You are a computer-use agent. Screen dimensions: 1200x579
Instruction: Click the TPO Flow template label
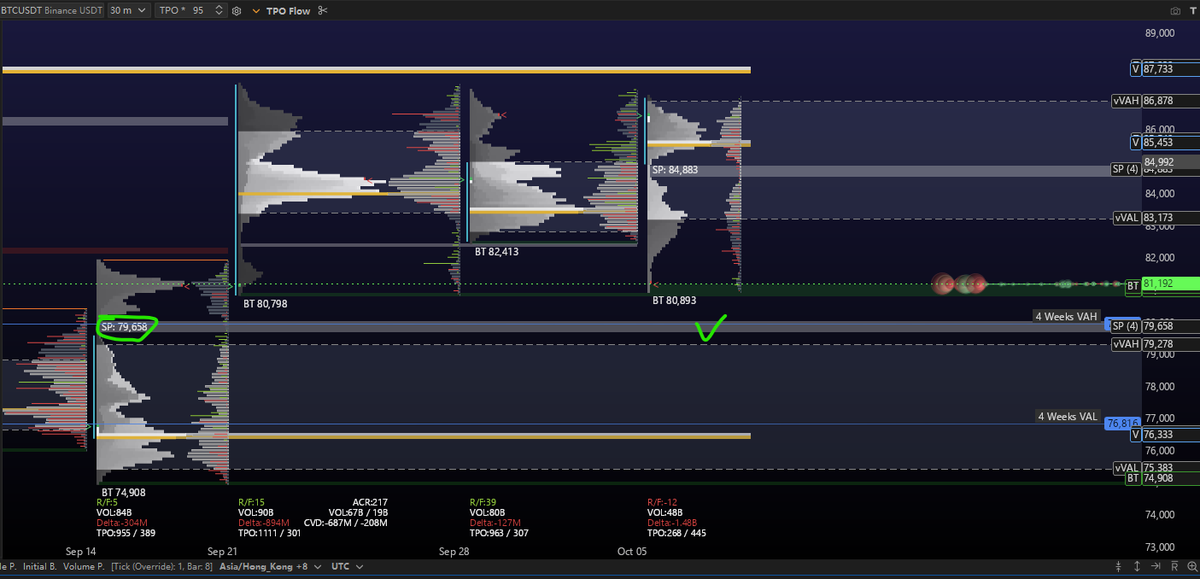(x=288, y=10)
